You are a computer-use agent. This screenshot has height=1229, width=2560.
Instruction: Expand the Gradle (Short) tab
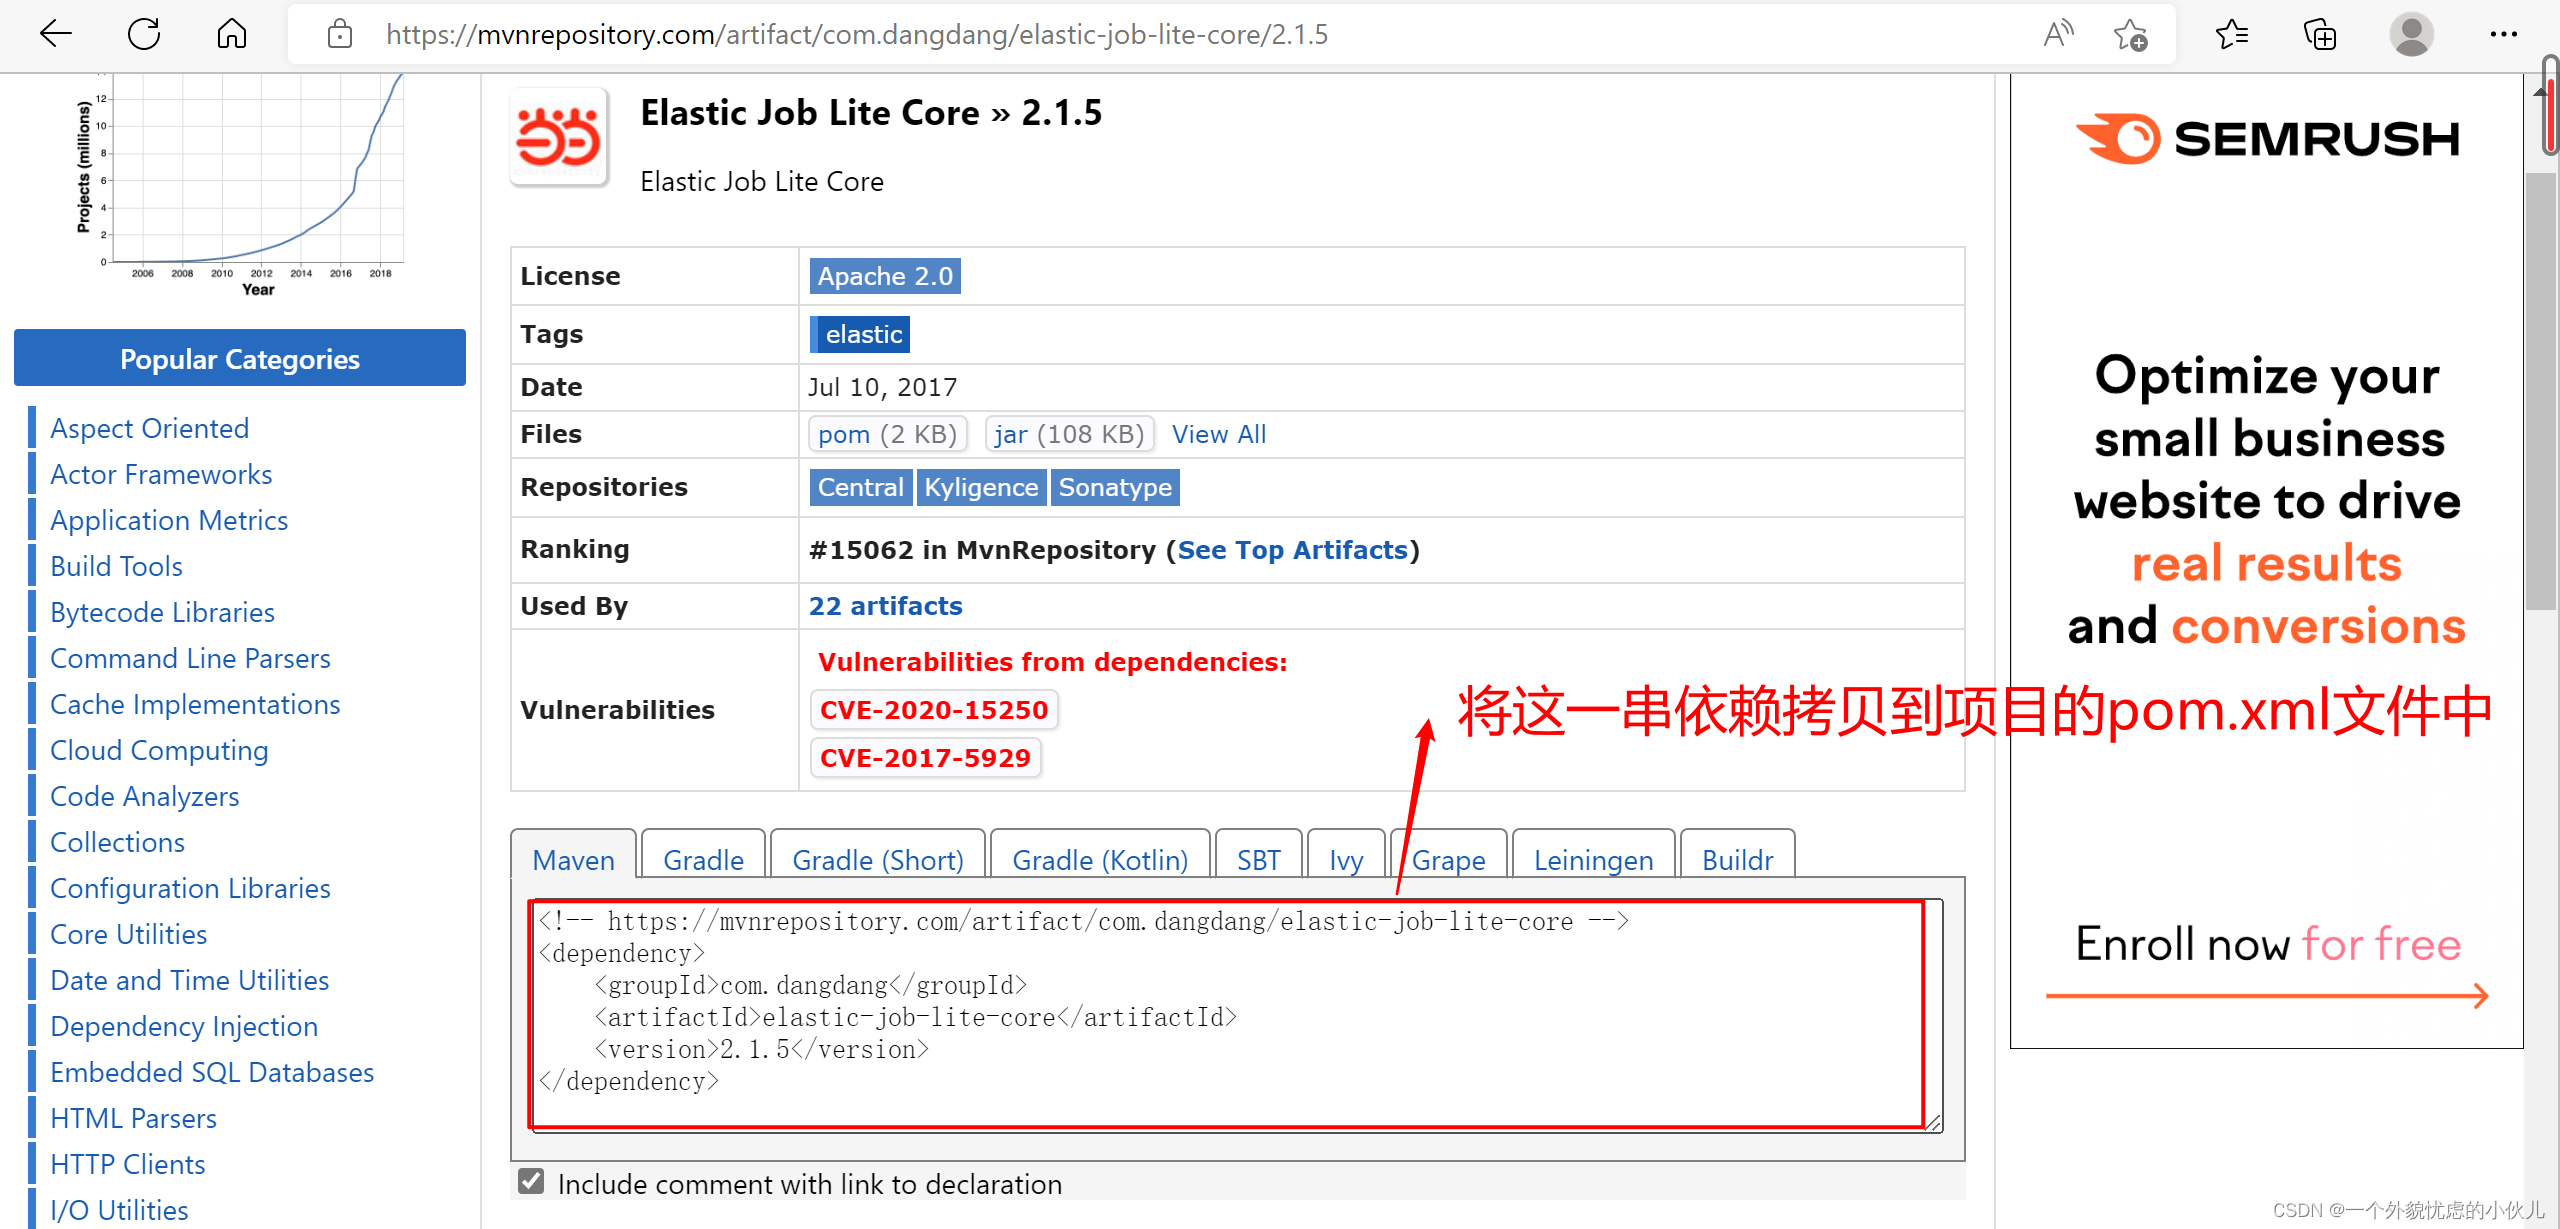pos(880,860)
